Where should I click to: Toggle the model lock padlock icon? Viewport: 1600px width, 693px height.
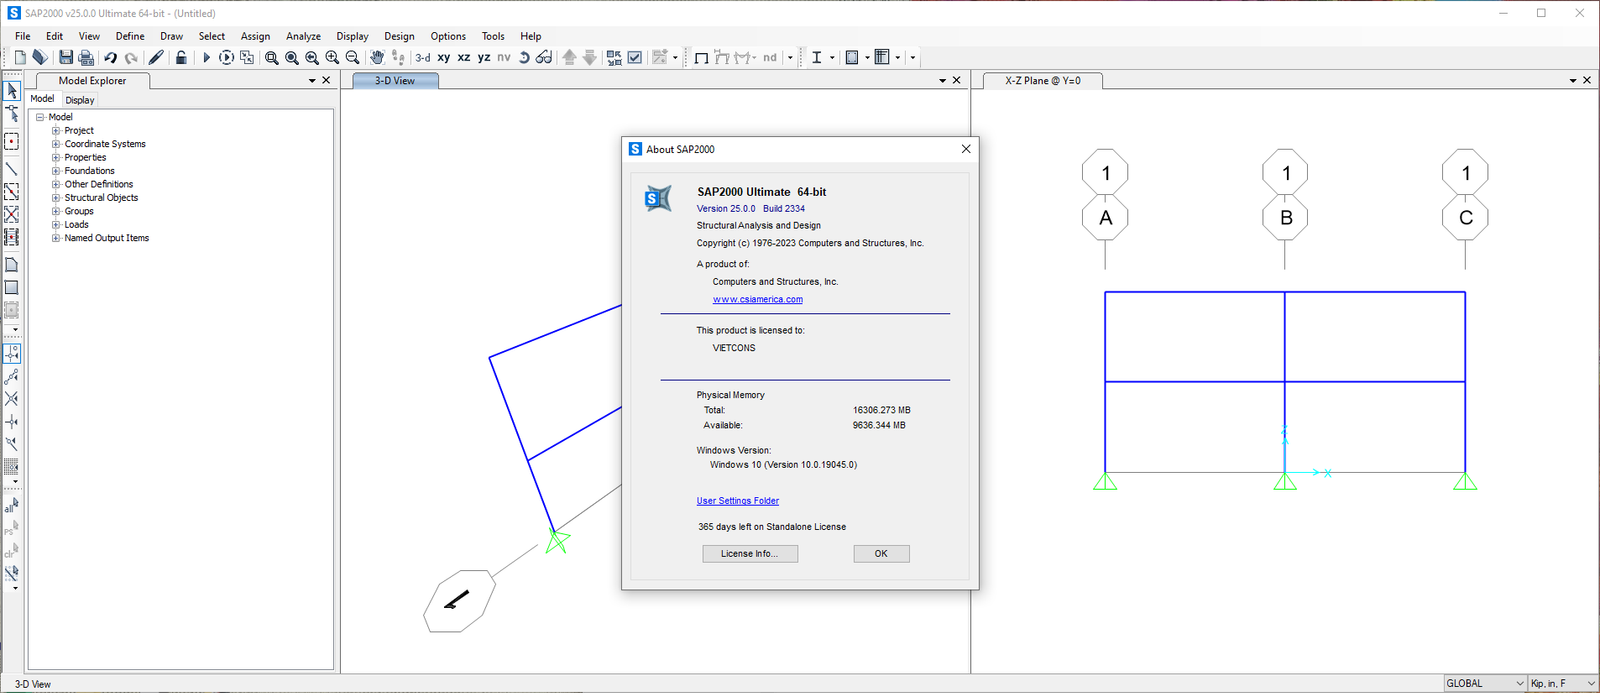181,58
